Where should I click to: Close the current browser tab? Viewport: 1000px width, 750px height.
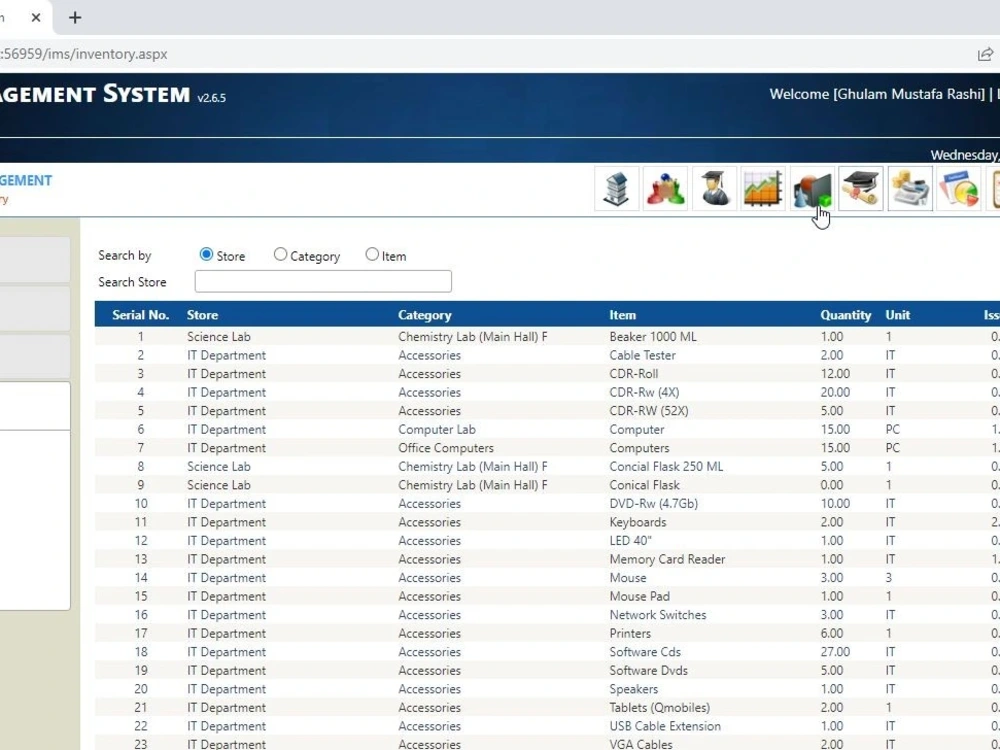tap(36, 18)
